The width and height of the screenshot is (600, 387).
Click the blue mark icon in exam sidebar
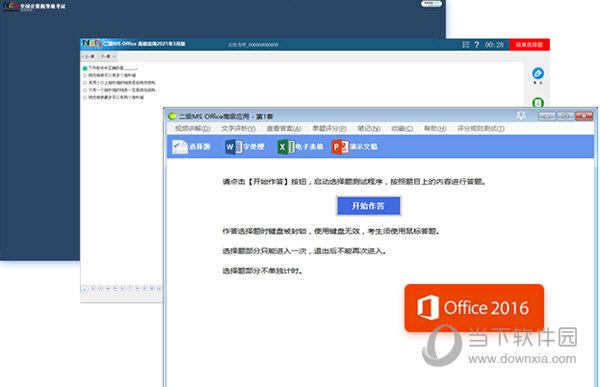538,73
